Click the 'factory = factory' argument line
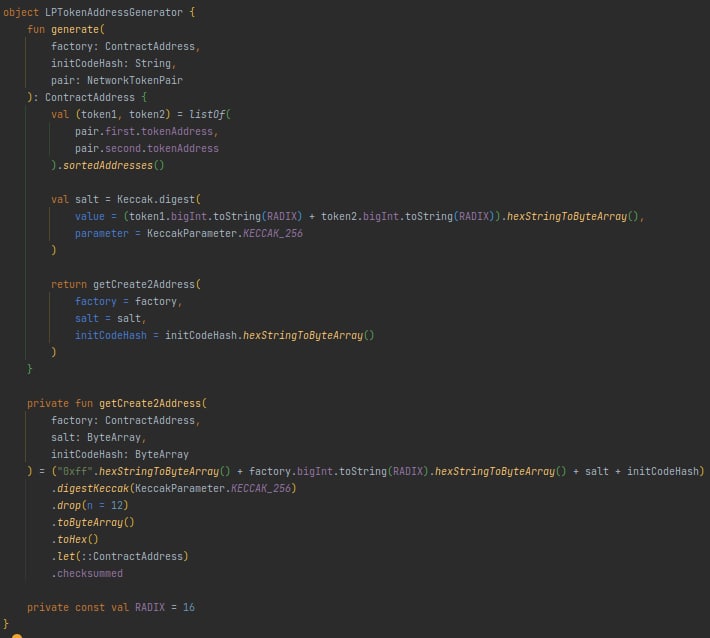The width and height of the screenshot is (710, 638). [x=129, y=302]
